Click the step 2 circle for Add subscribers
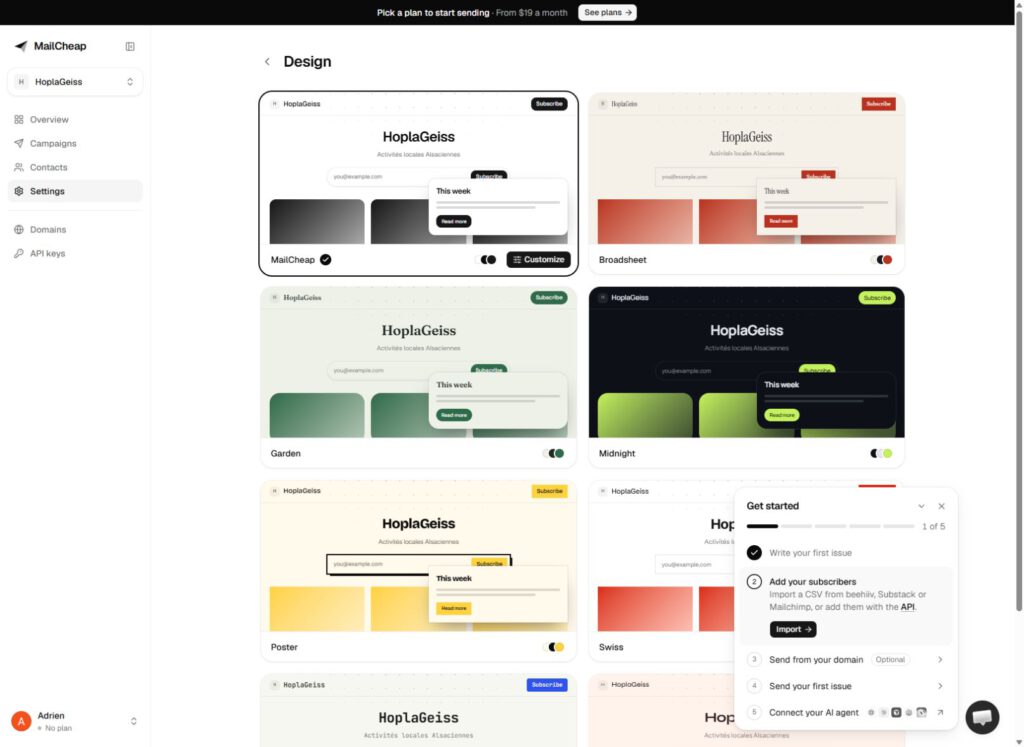1024x747 pixels. (x=754, y=581)
